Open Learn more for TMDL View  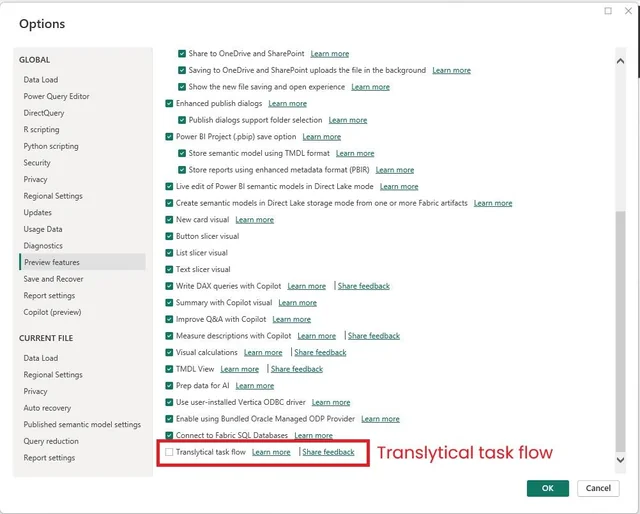click(240, 369)
